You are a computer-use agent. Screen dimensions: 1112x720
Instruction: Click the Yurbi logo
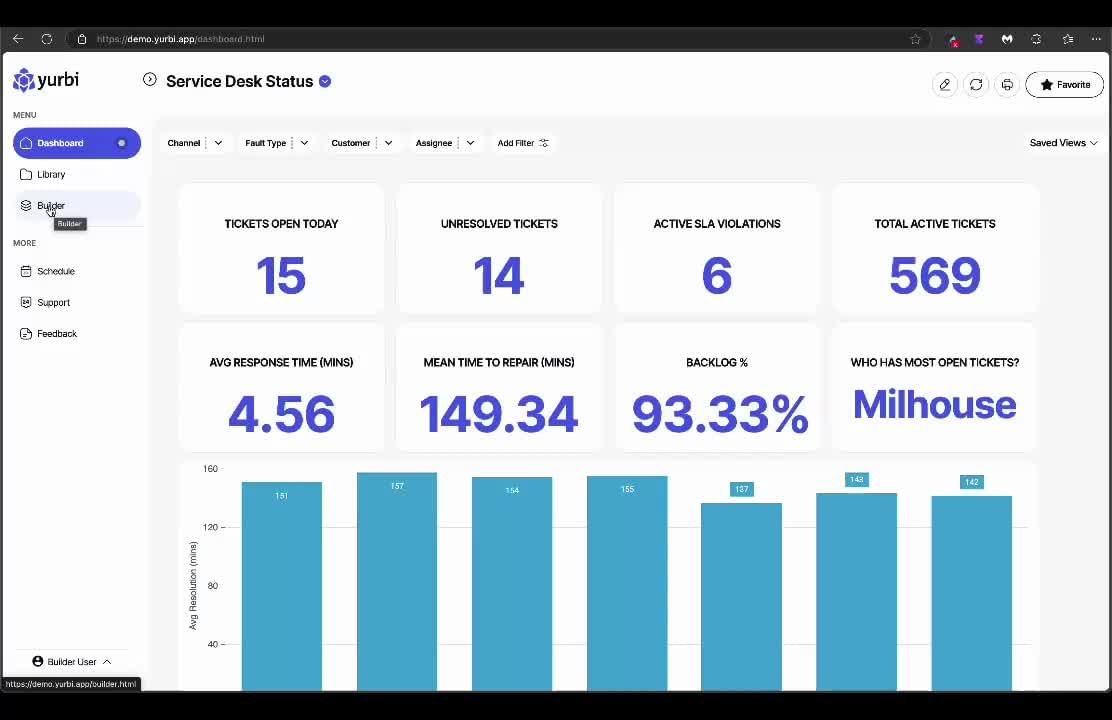click(x=46, y=81)
